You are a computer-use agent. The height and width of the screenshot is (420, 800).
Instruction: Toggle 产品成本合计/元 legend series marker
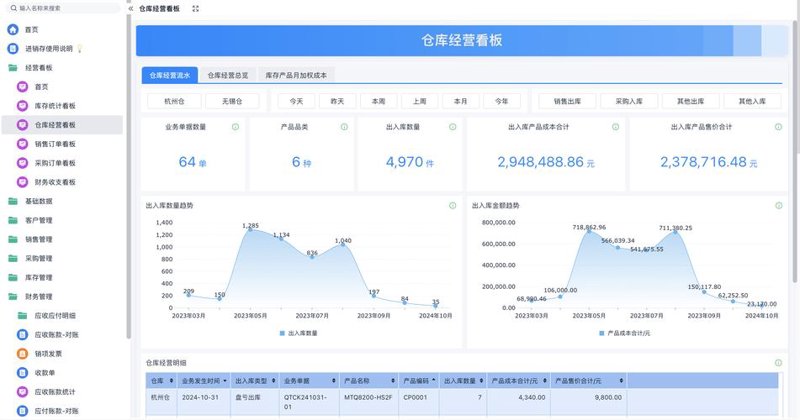pos(602,333)
